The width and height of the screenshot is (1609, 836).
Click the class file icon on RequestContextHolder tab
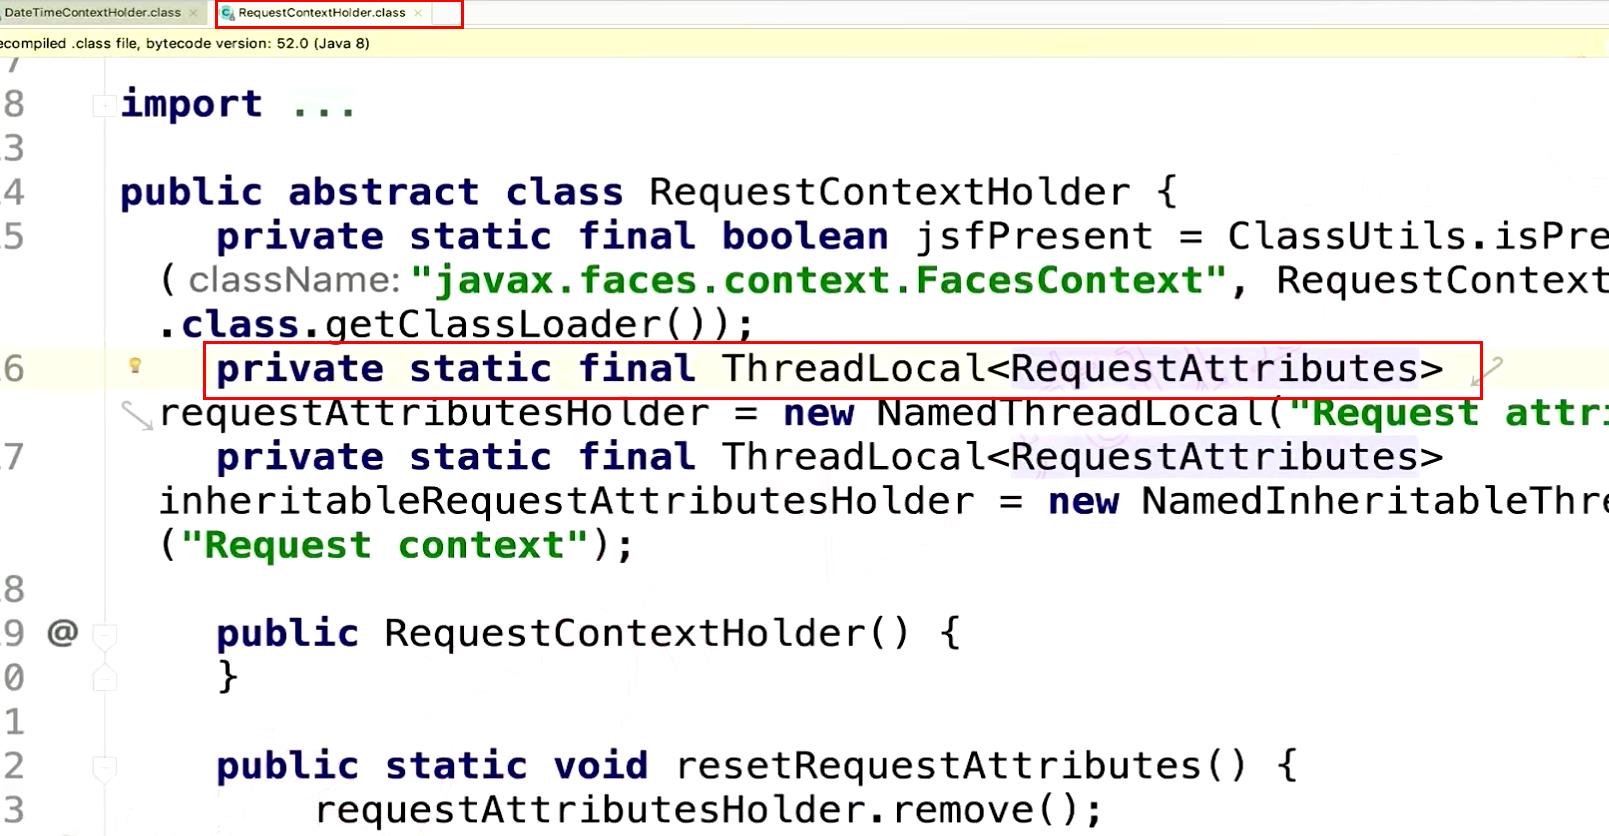click(x=228, y=13)
